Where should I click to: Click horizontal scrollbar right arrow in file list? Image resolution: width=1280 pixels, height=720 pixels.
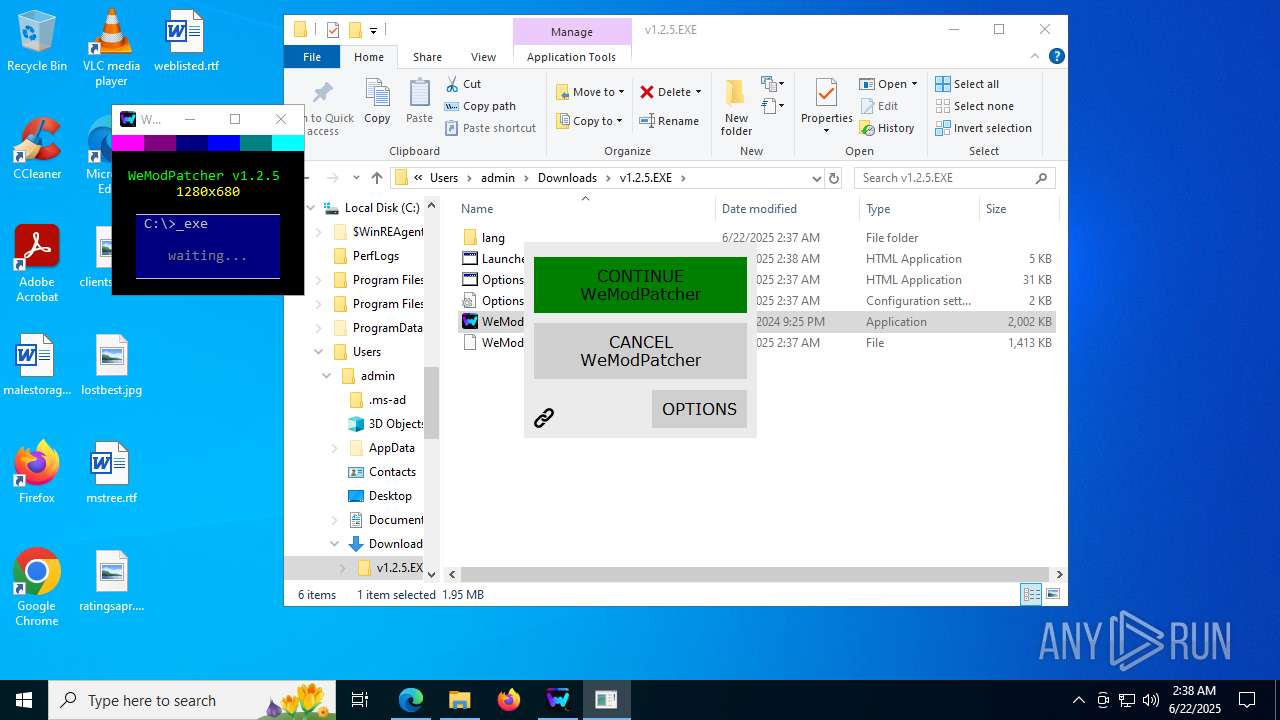[1059, 575]
